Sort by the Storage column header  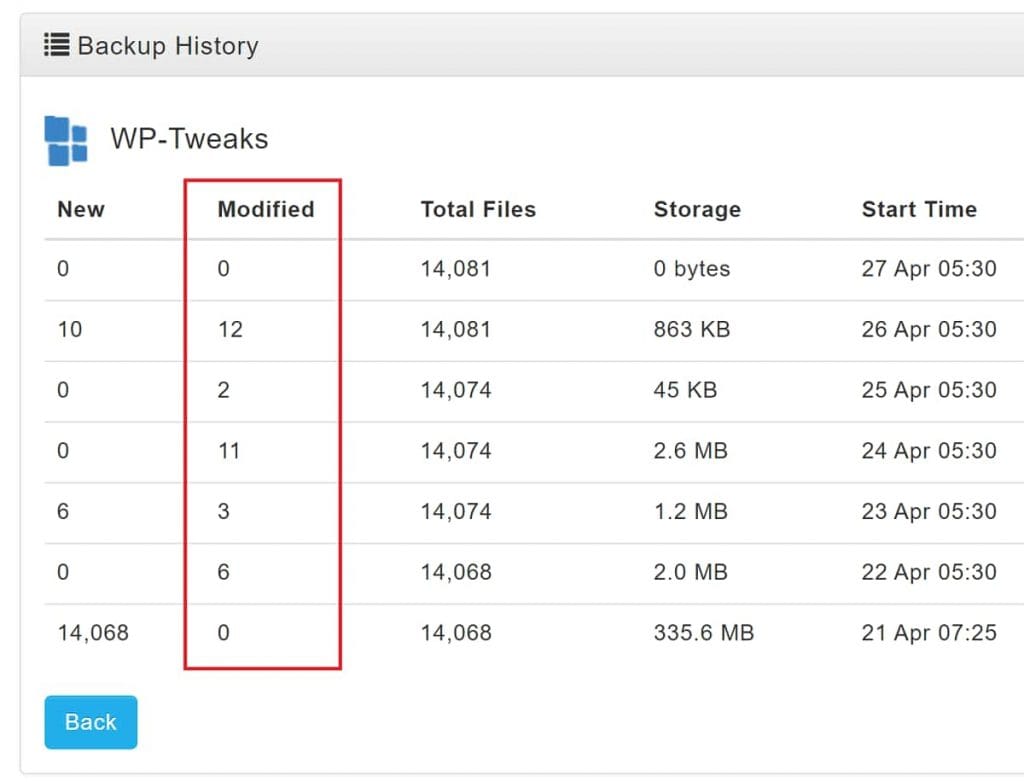(x=697, y=209)
